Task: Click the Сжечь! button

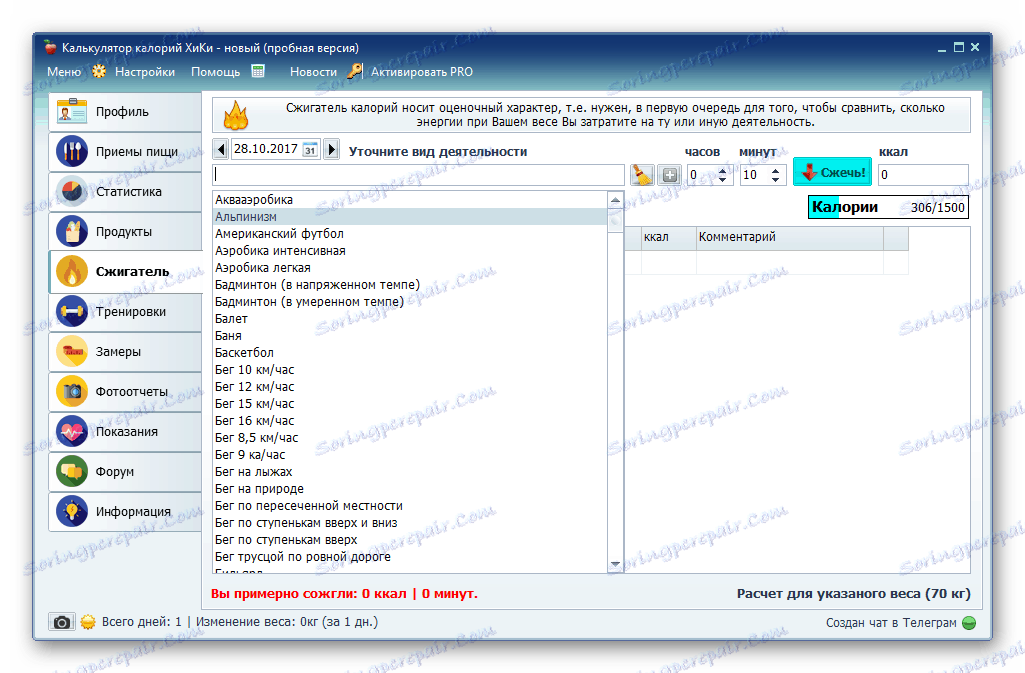Action: [x=832, y=172]
